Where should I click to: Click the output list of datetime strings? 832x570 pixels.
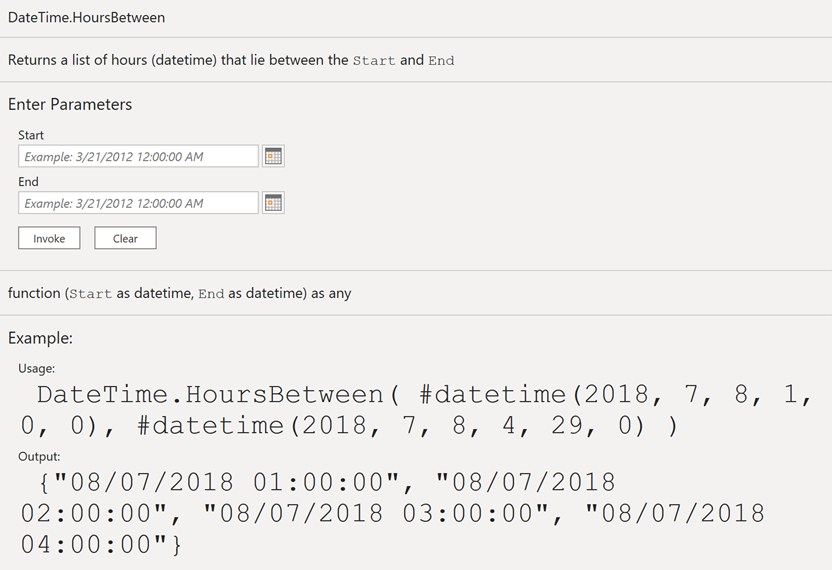tap(393, 514)
